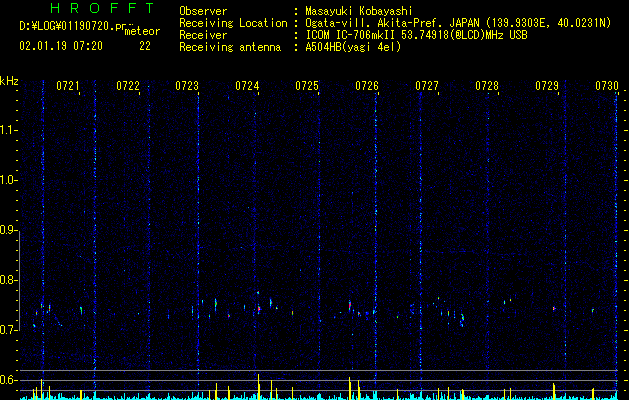Click the meteor count value 22

coord(145,46)
